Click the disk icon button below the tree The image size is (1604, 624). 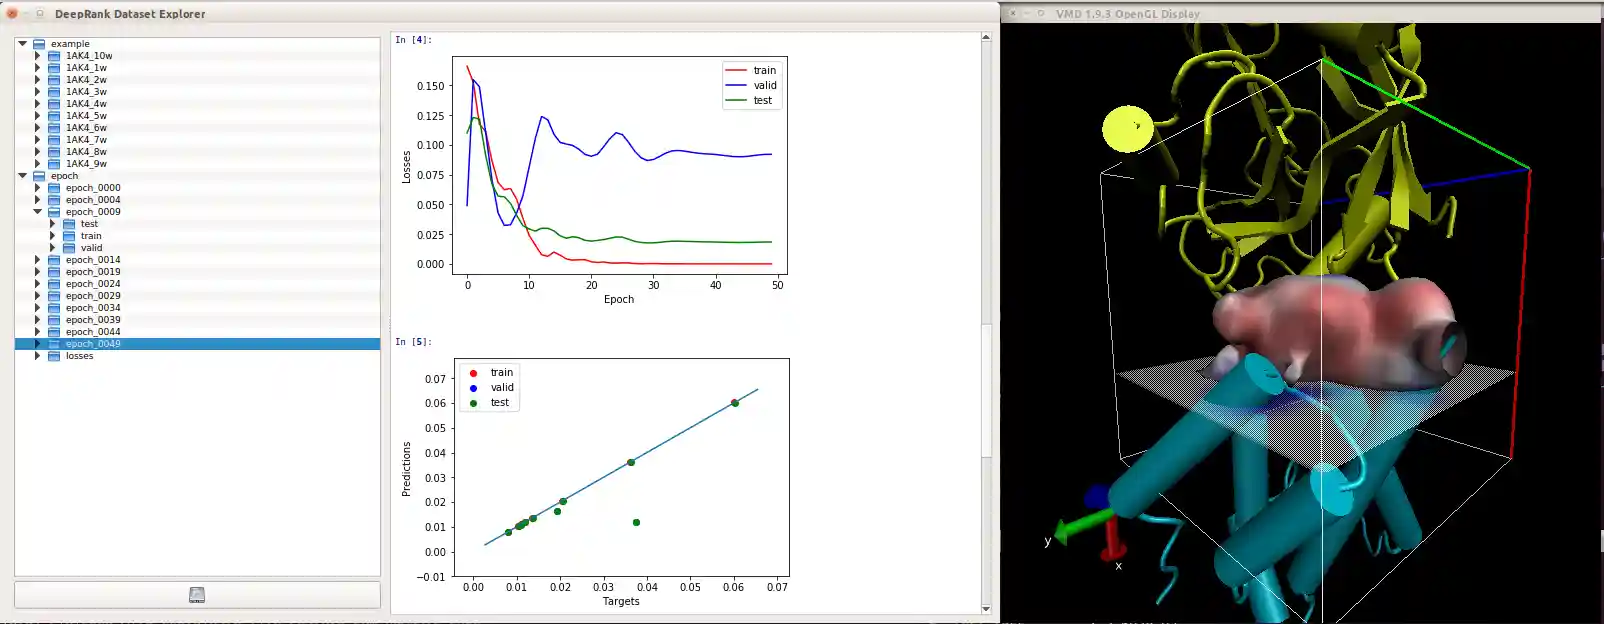(x=197, y=595)
